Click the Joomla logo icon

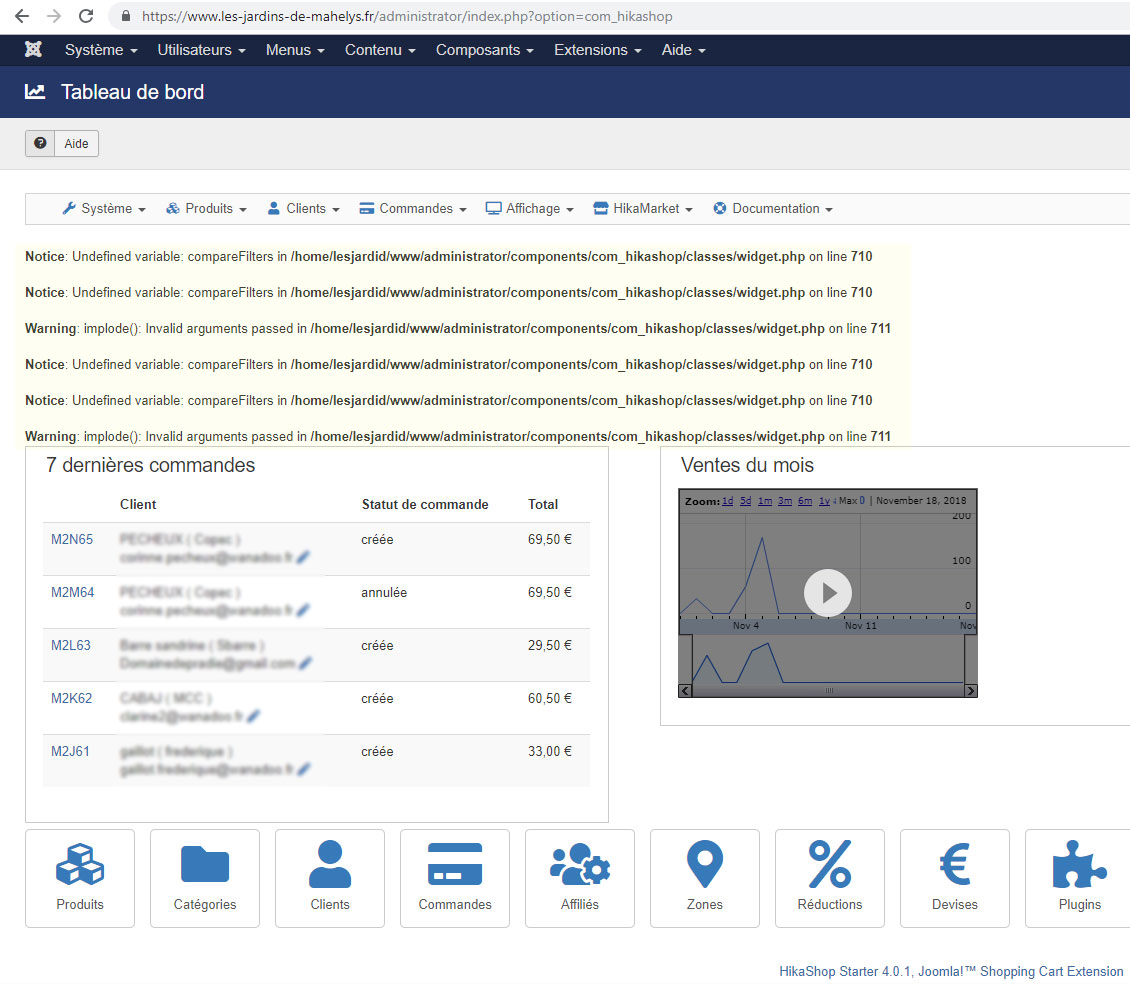(35, 50)
